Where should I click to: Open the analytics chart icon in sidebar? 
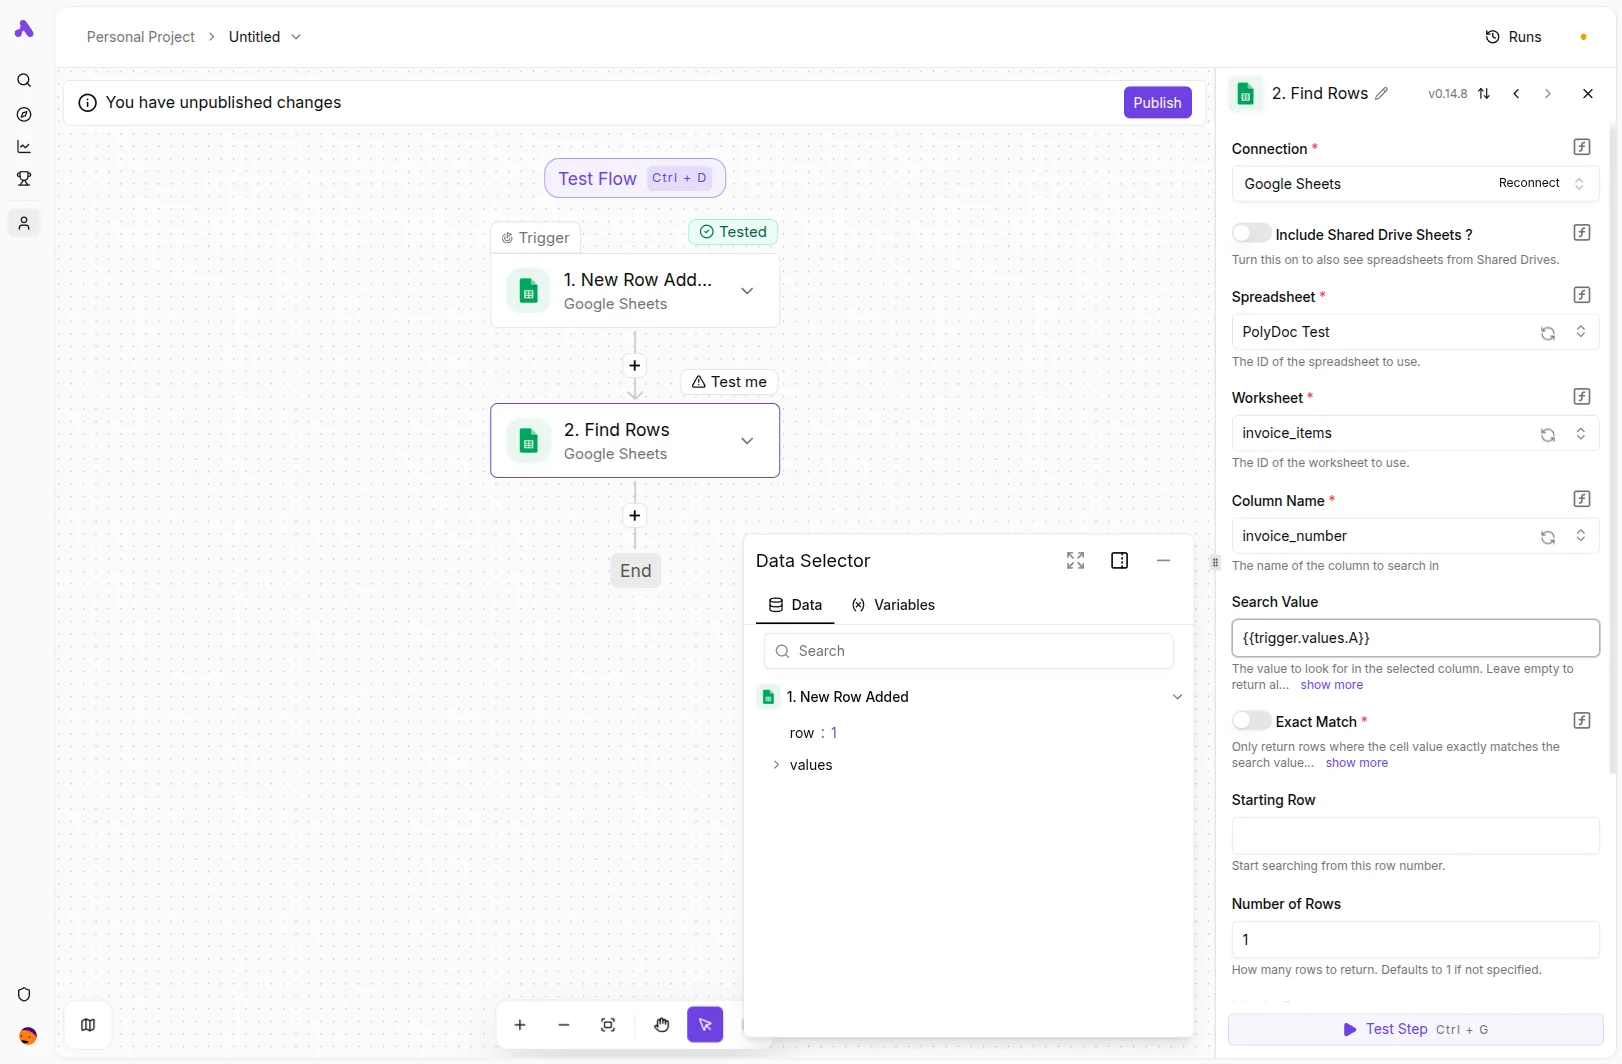coord(24,147)
